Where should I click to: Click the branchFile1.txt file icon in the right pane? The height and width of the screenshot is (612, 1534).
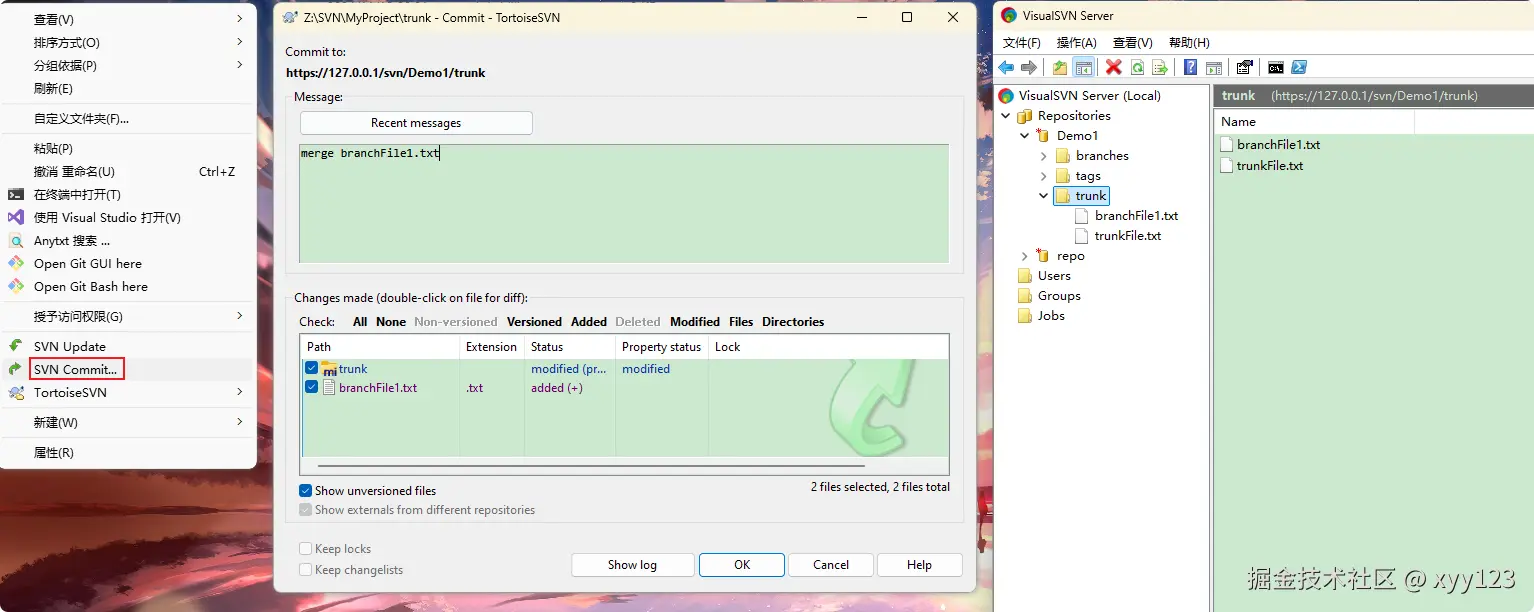(x=1227, y=145)
